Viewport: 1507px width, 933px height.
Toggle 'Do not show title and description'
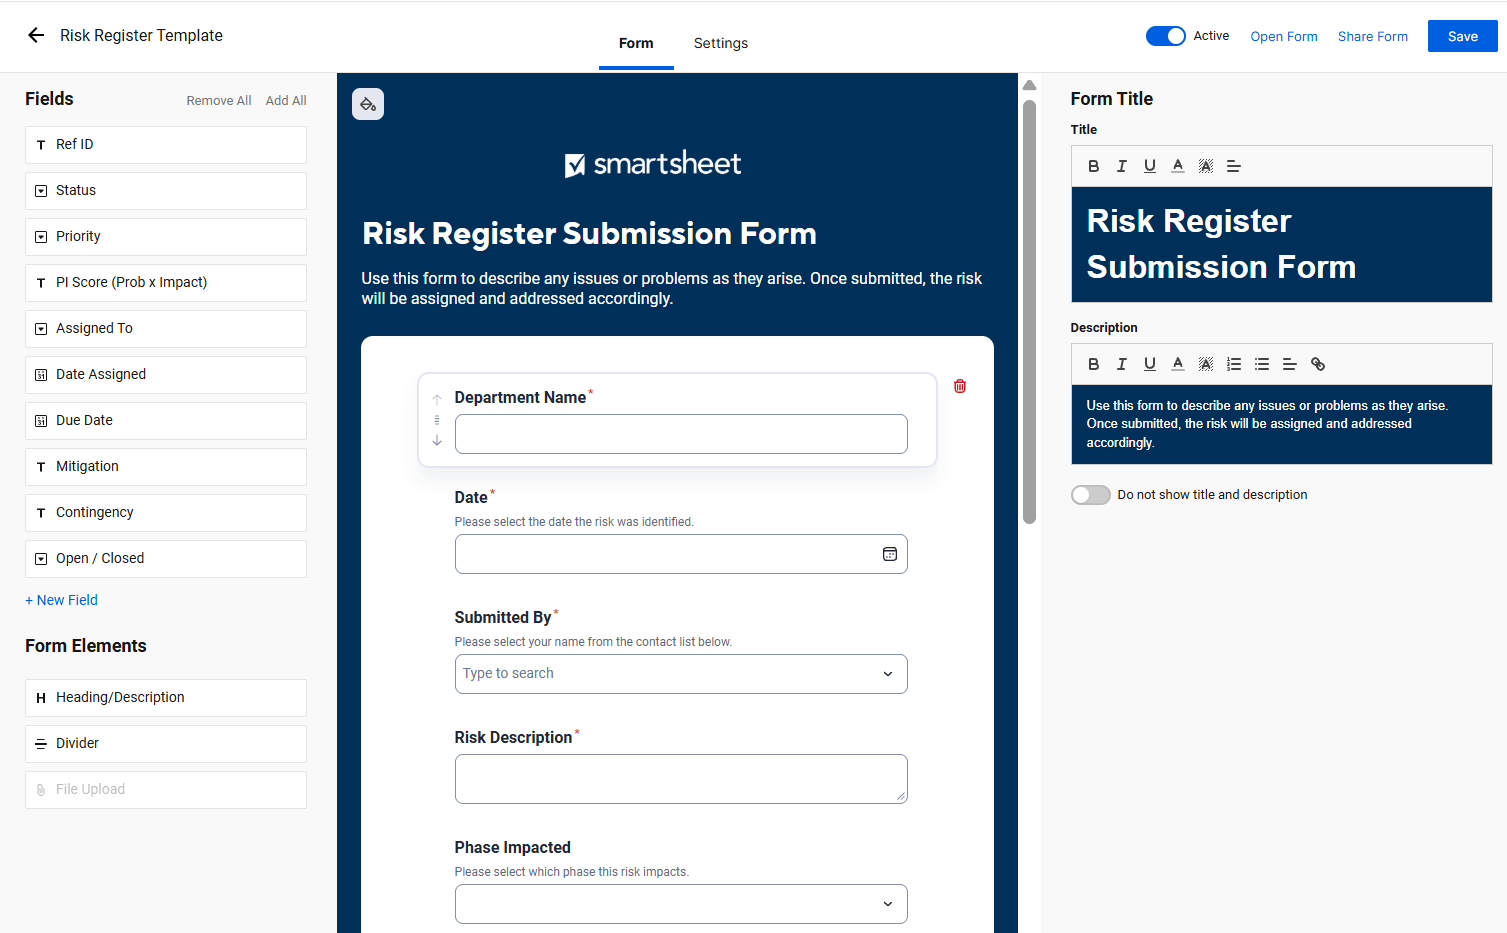(x=1090, y=494)
